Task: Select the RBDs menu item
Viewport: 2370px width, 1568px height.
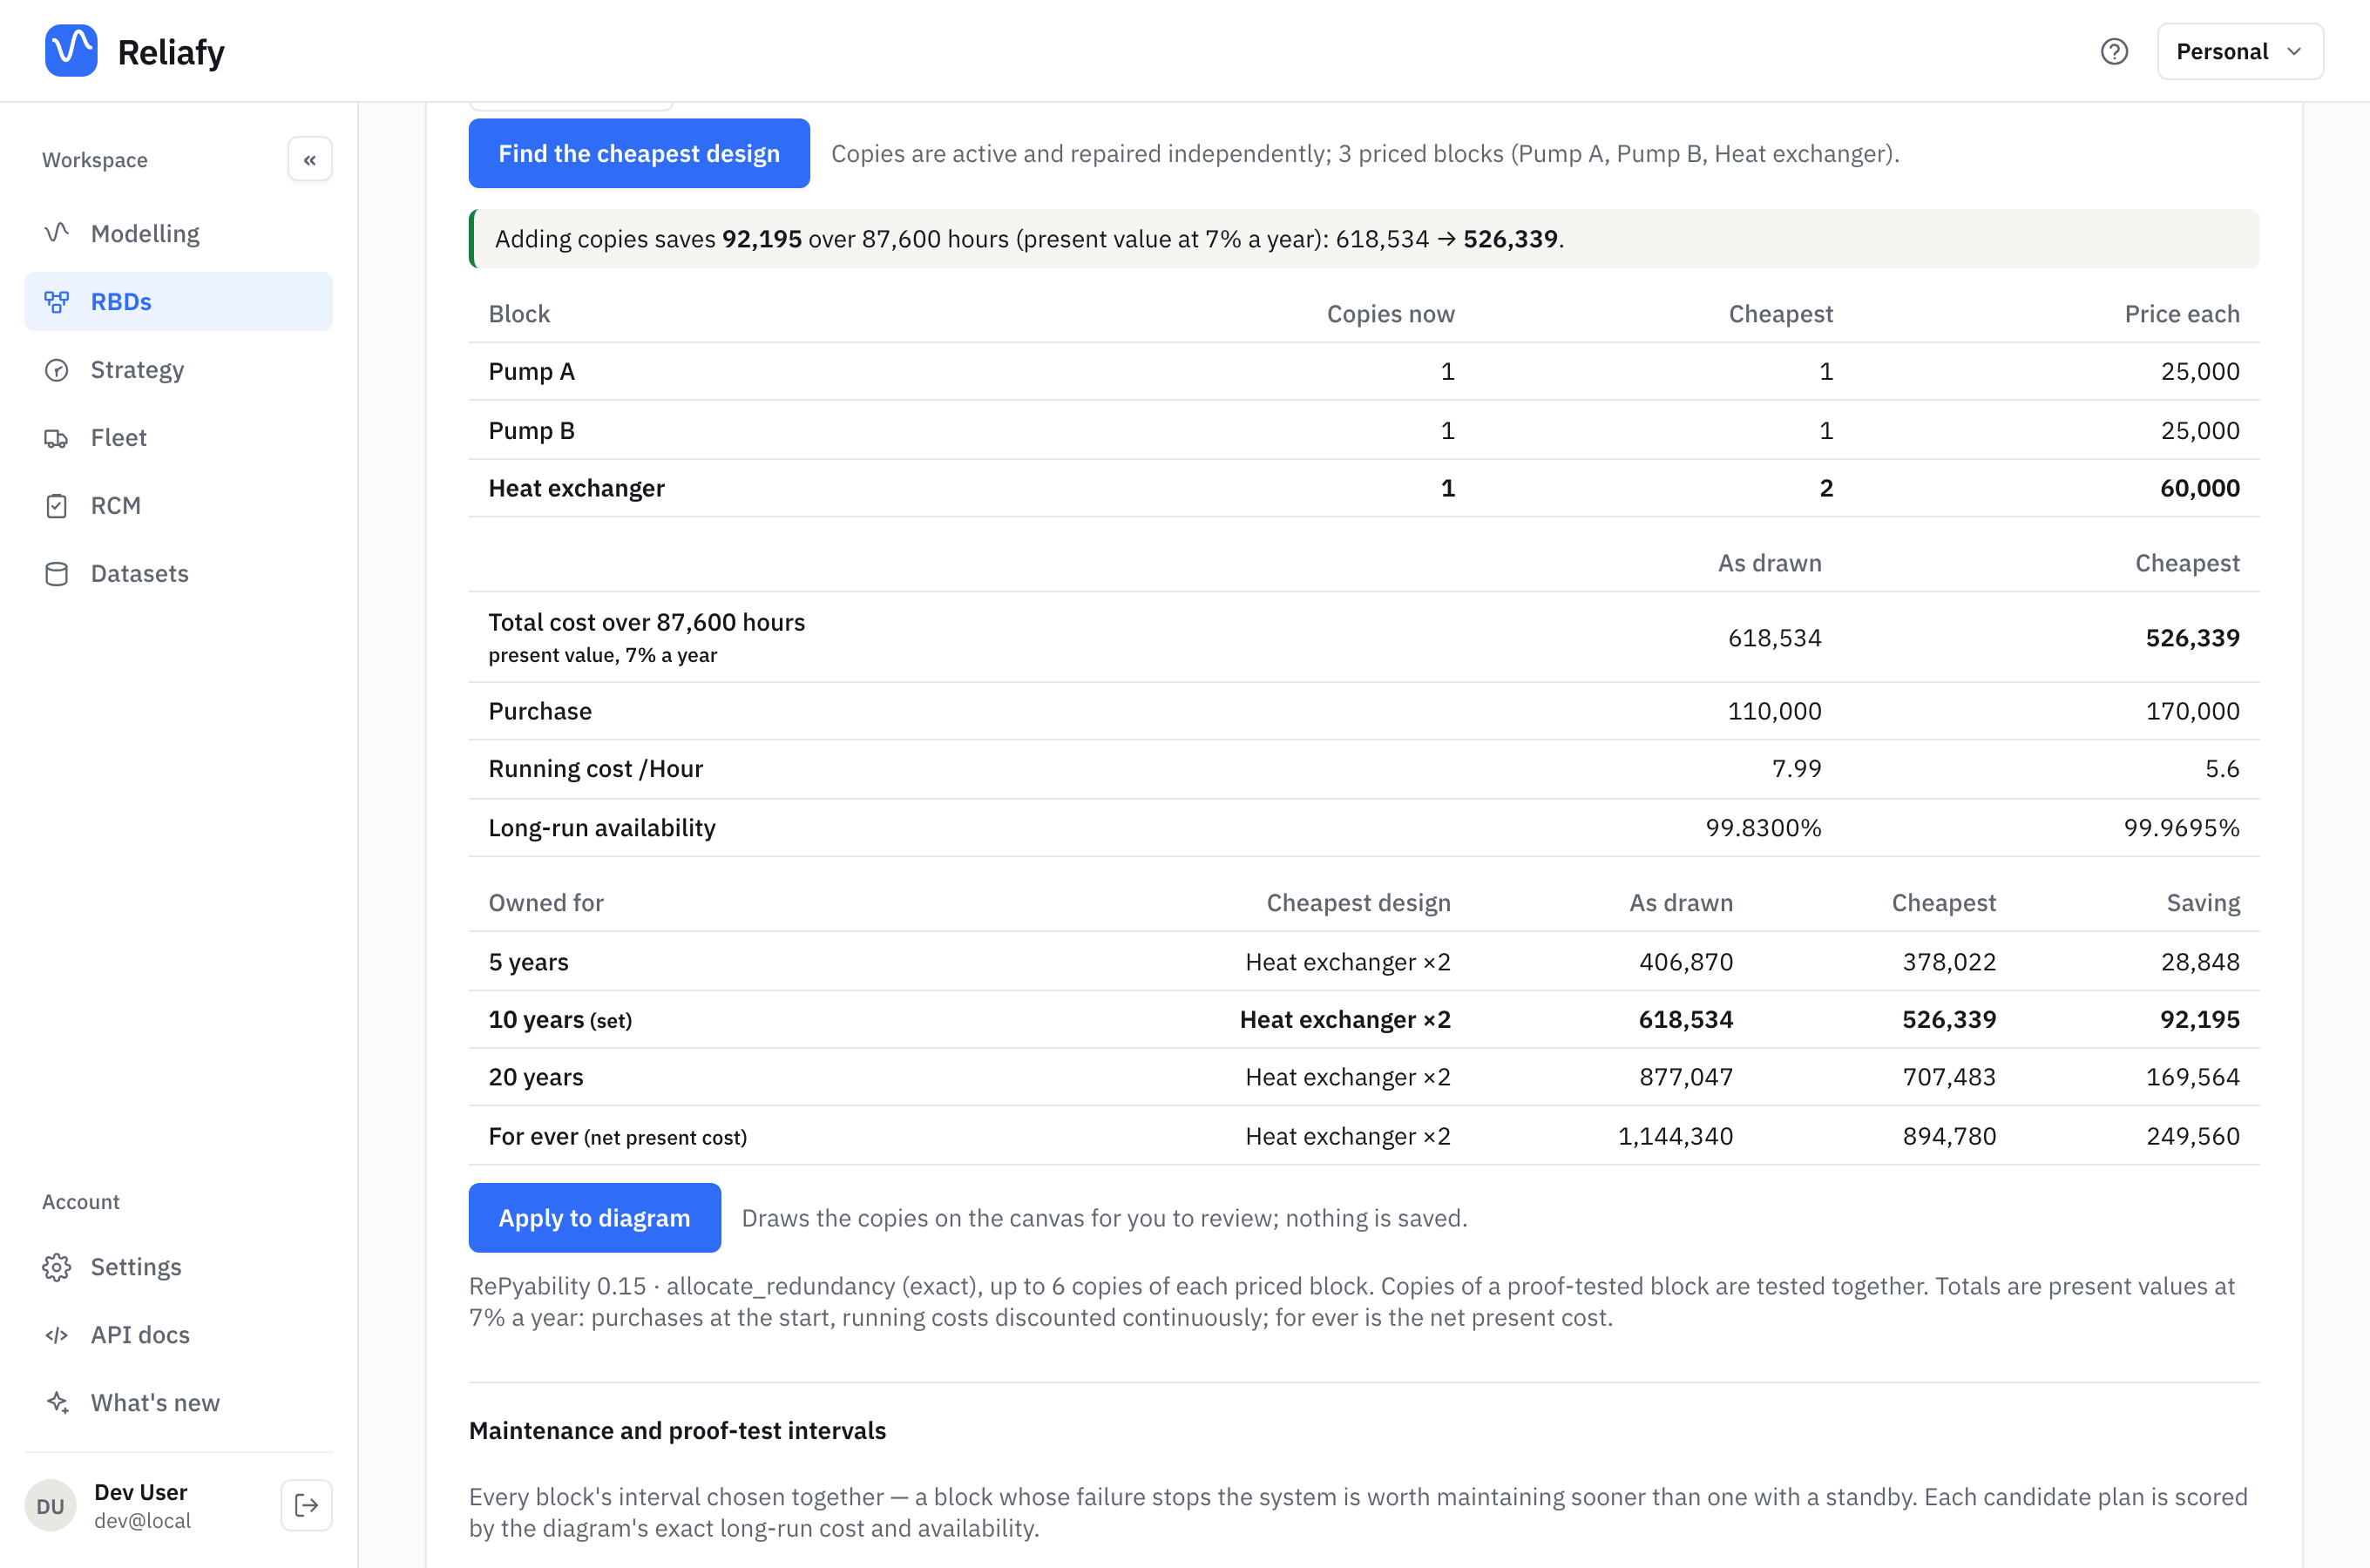Action: (178, 301)
